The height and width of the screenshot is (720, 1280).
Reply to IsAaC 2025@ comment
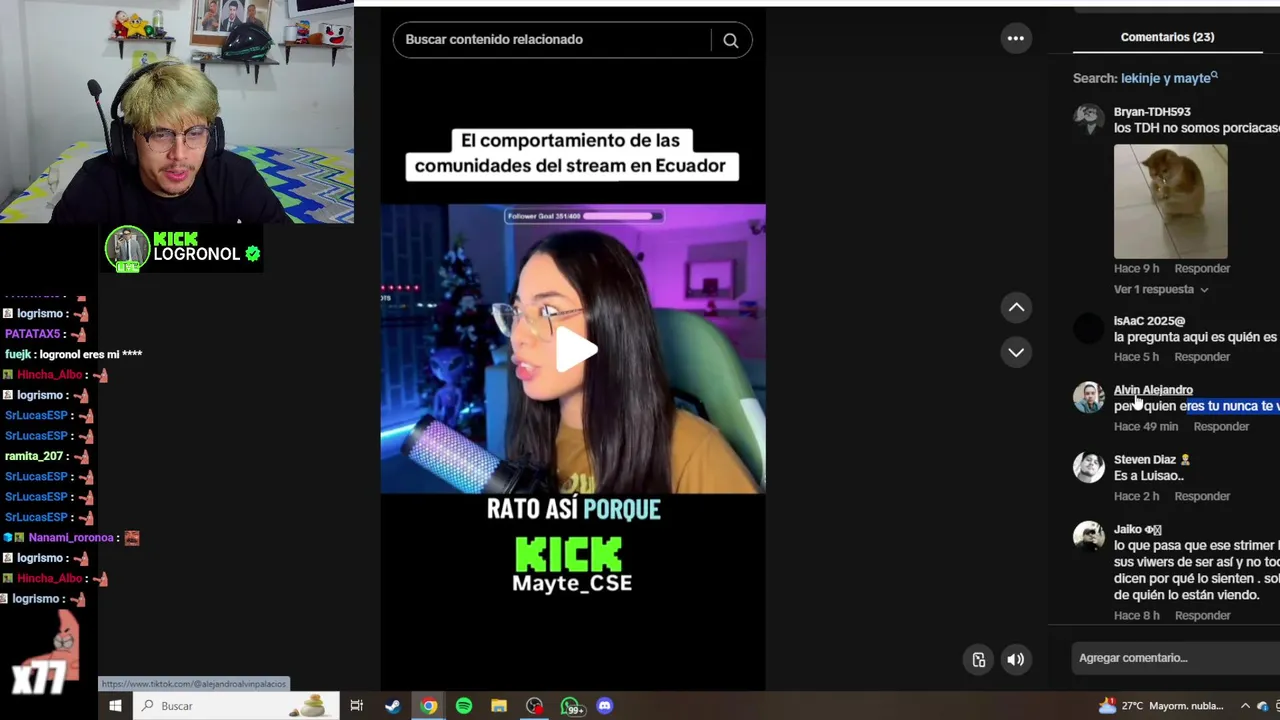pos(1202,357)
